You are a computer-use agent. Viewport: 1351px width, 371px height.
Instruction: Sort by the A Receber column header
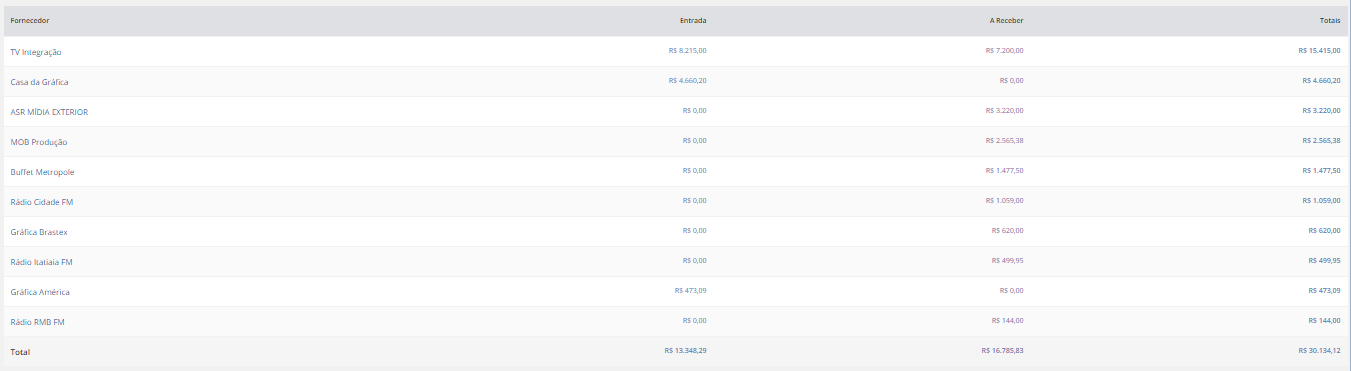(1005, 21)
